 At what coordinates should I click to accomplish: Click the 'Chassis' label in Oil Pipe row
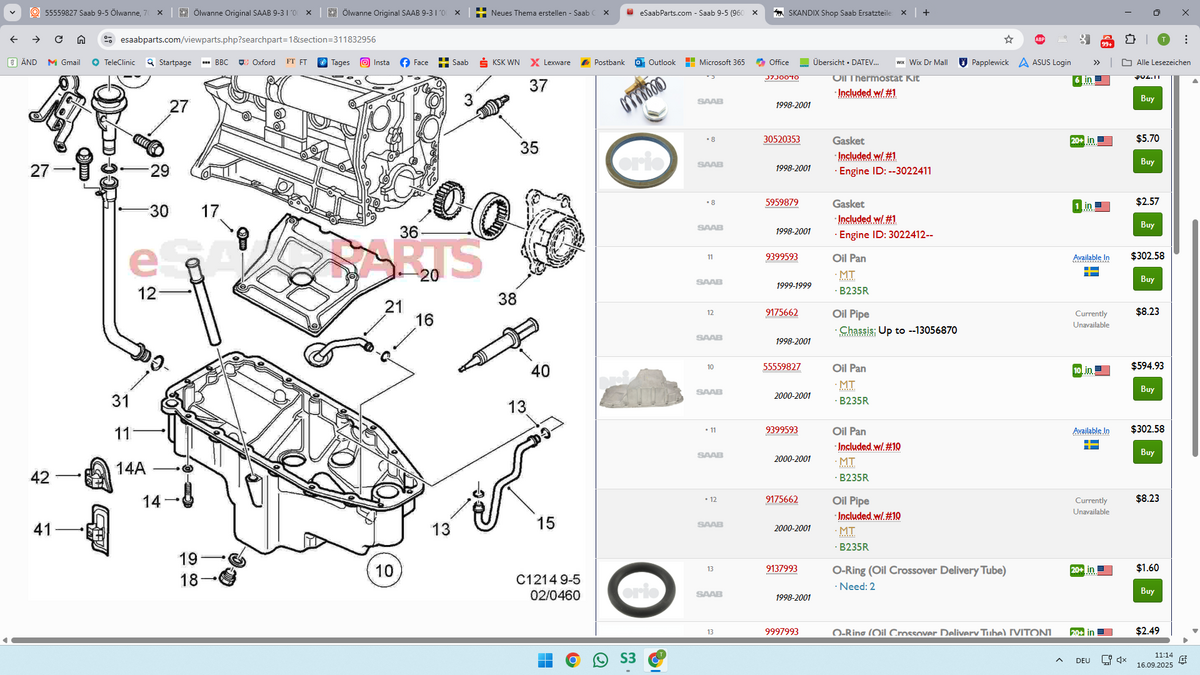tap(855, 330)
